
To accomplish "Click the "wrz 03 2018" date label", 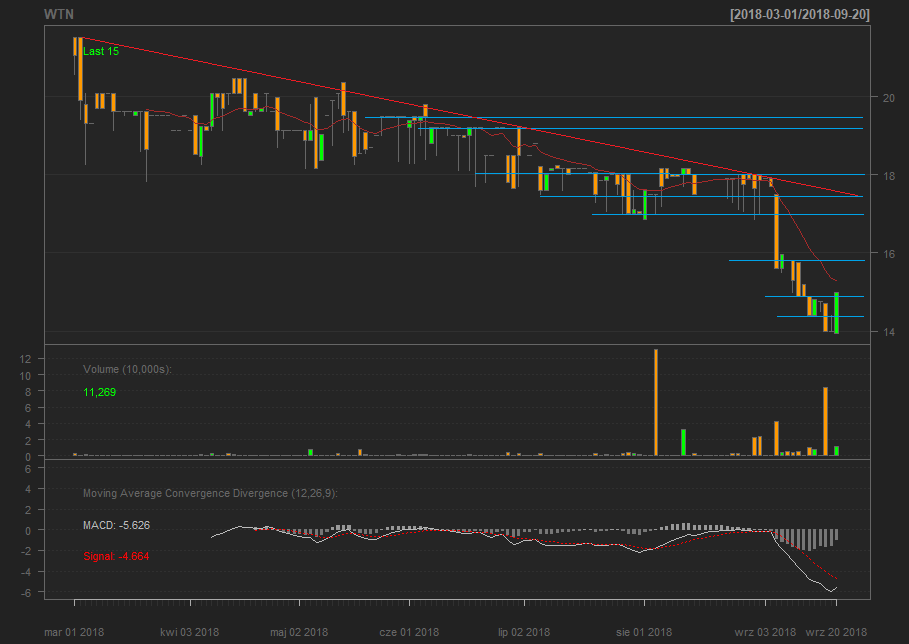I will (x=765, y=632).
